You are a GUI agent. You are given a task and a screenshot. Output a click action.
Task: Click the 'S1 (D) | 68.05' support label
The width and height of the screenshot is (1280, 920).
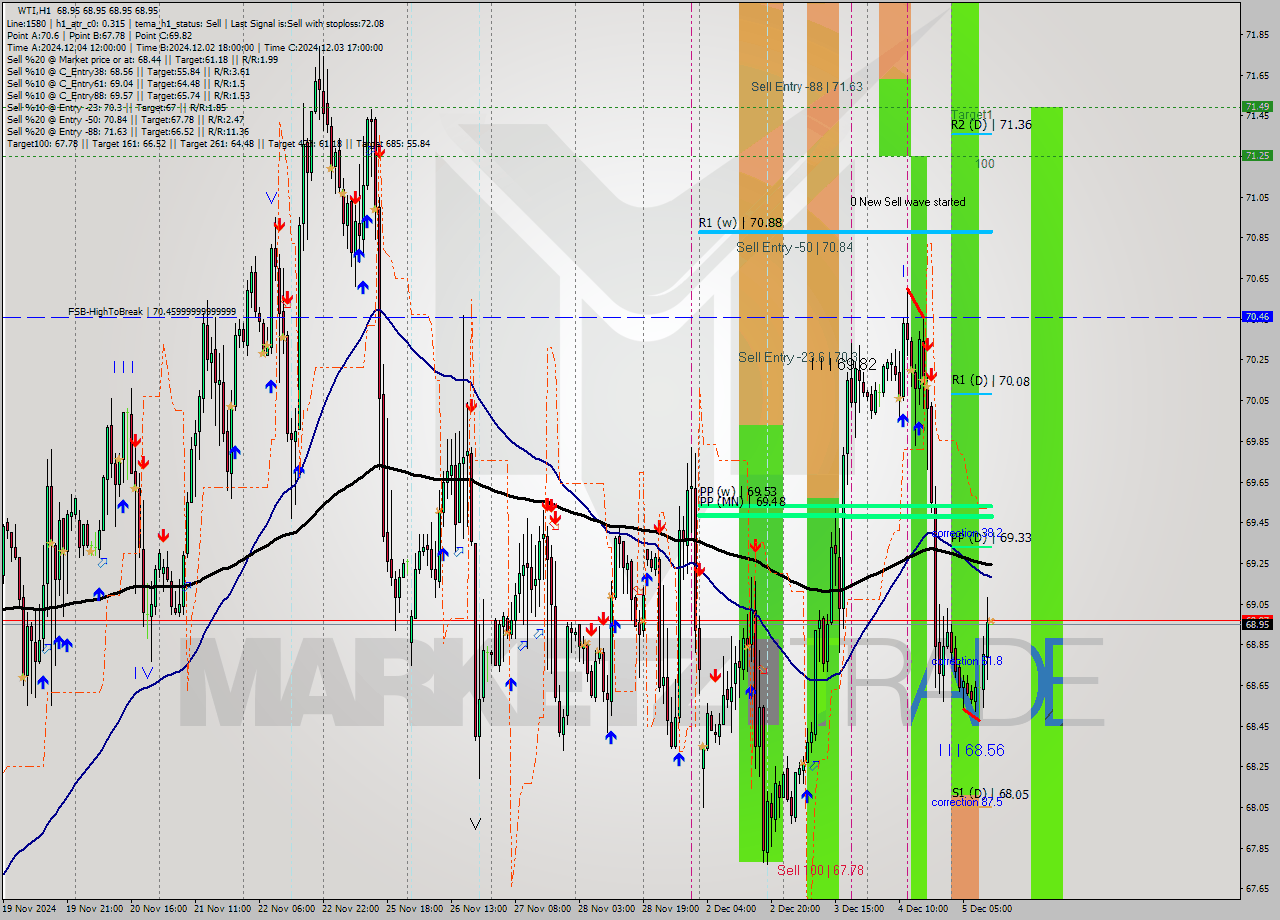click(x=990, y=794)
